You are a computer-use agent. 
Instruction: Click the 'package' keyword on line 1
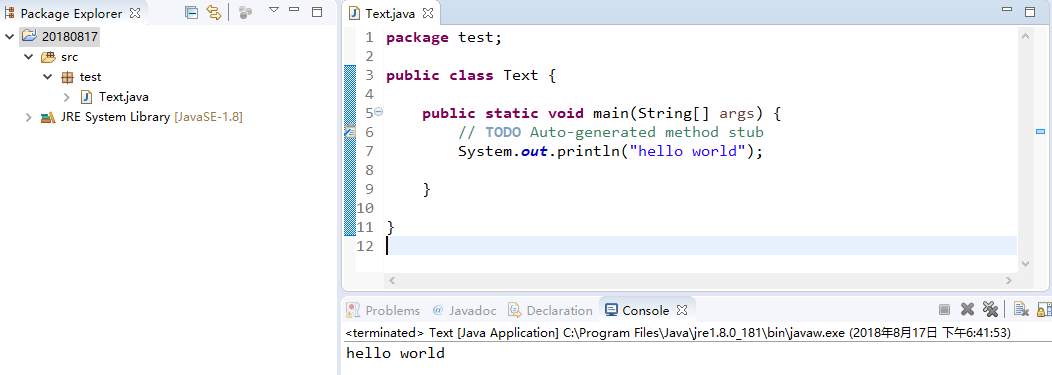tap(417, 38)
